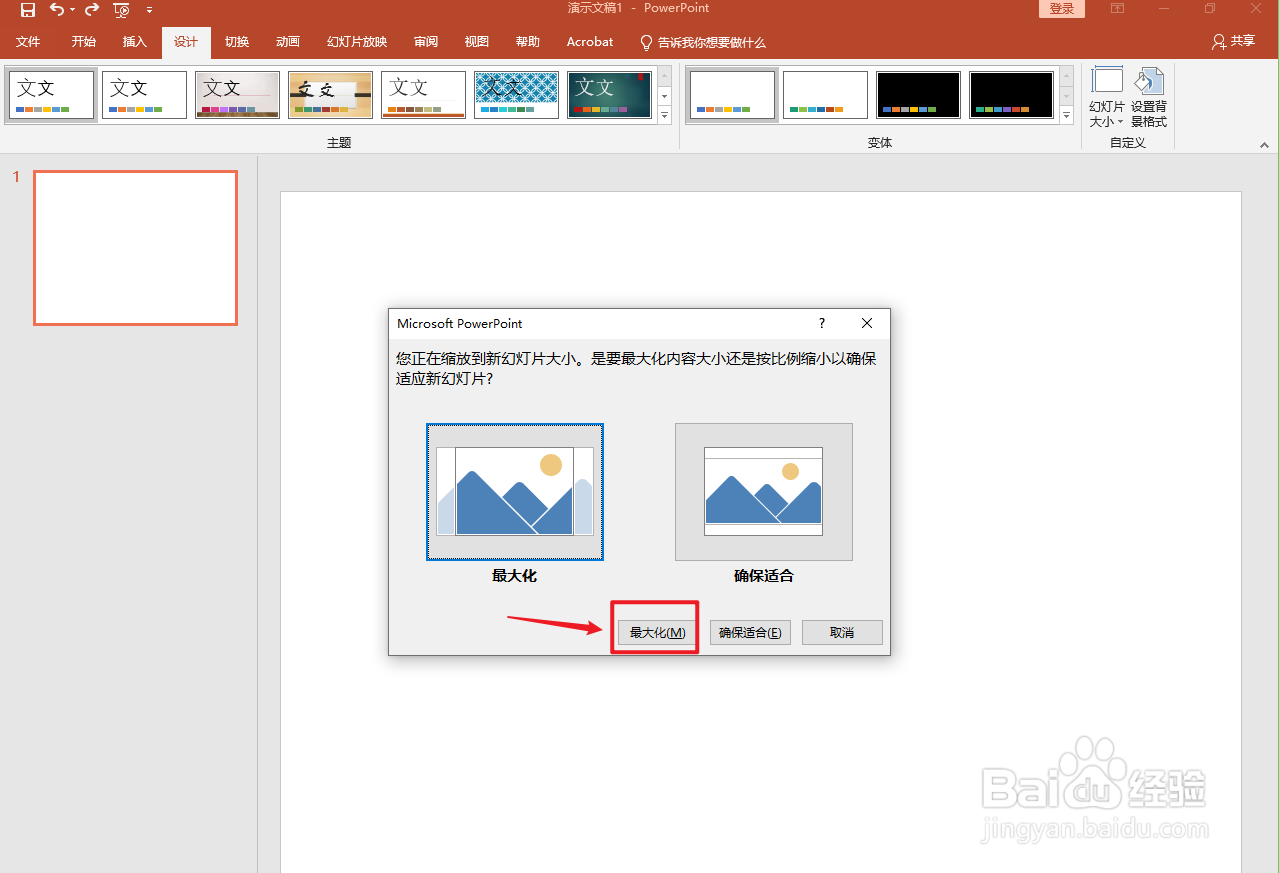Open the Acrobat tab
Viewport: 1279px width, 873px height.
pos(590,42)
